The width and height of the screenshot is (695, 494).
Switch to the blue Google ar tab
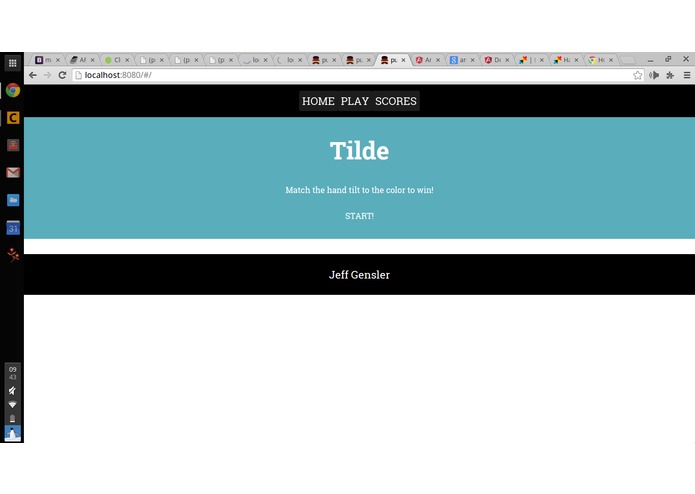coord(460,60)
